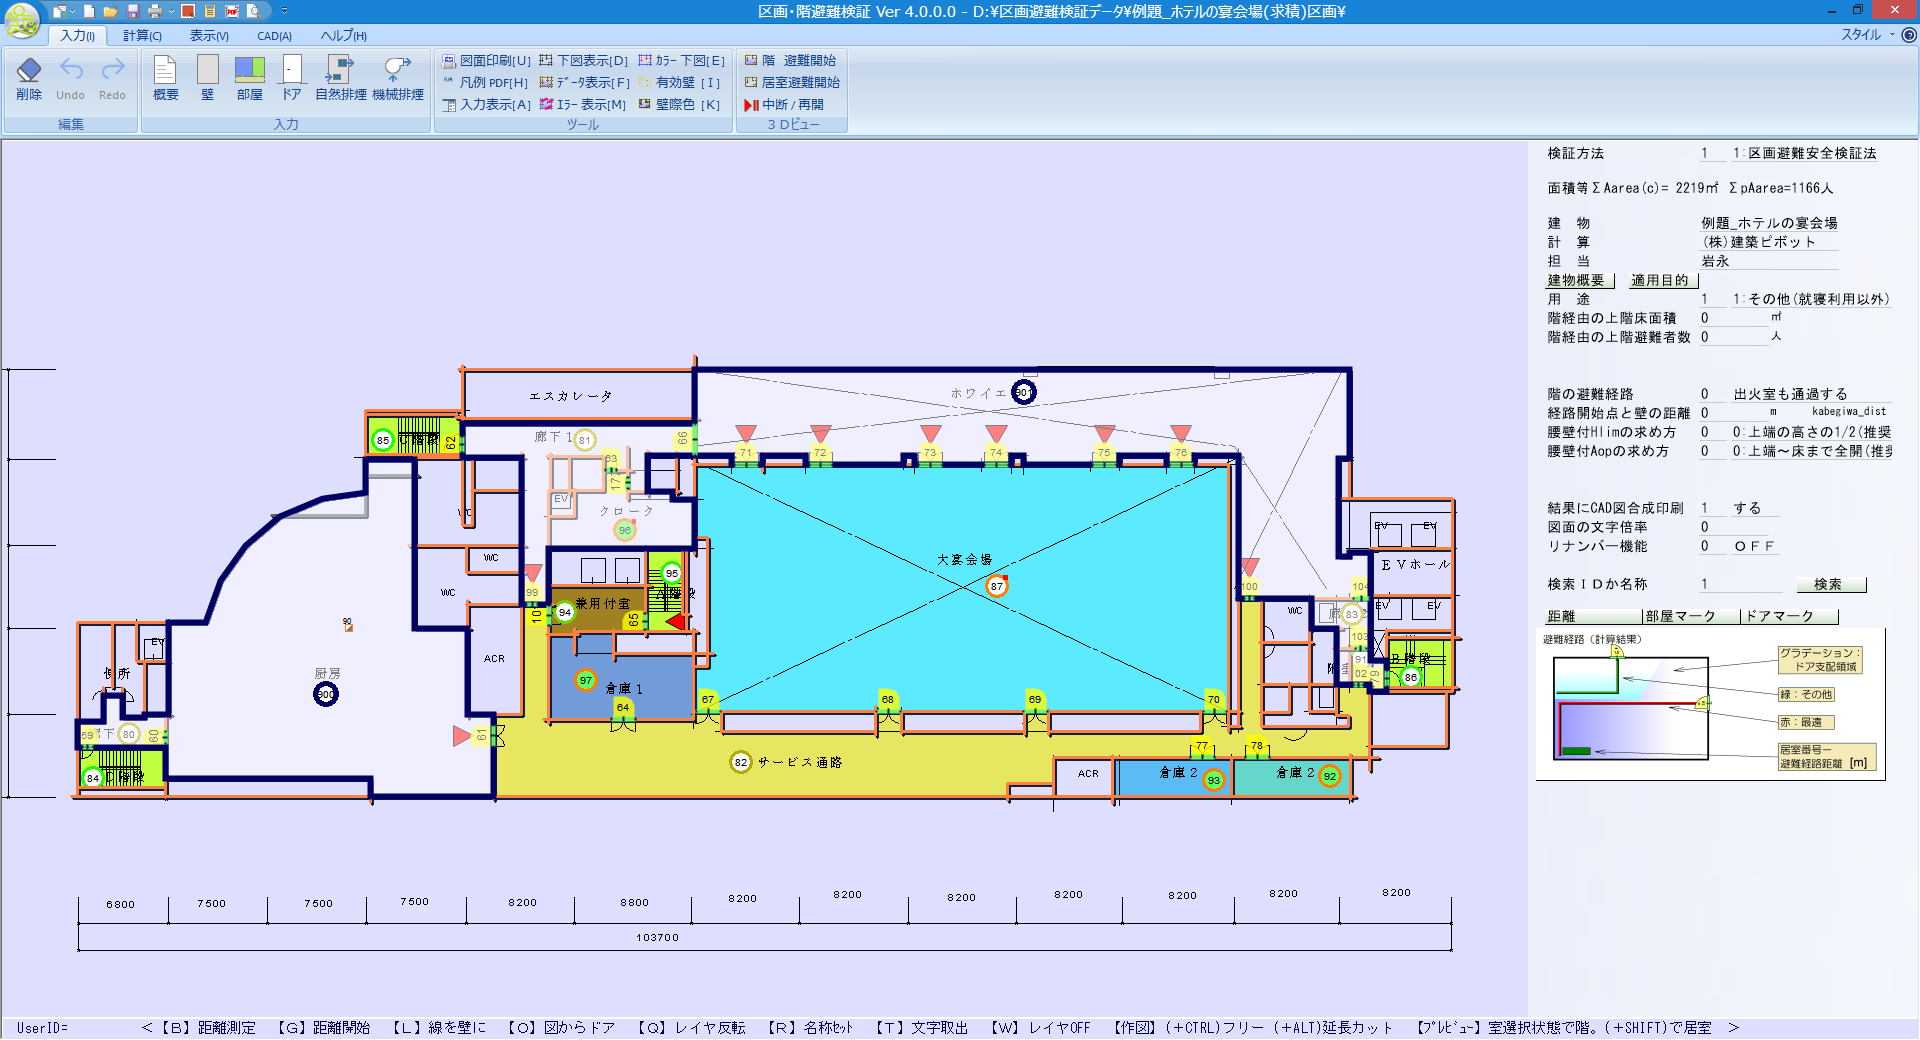The width and height of the screenshot is (1920, 1040).
Task: Open the 概要 overview document icon
Action: coord(165,78)
